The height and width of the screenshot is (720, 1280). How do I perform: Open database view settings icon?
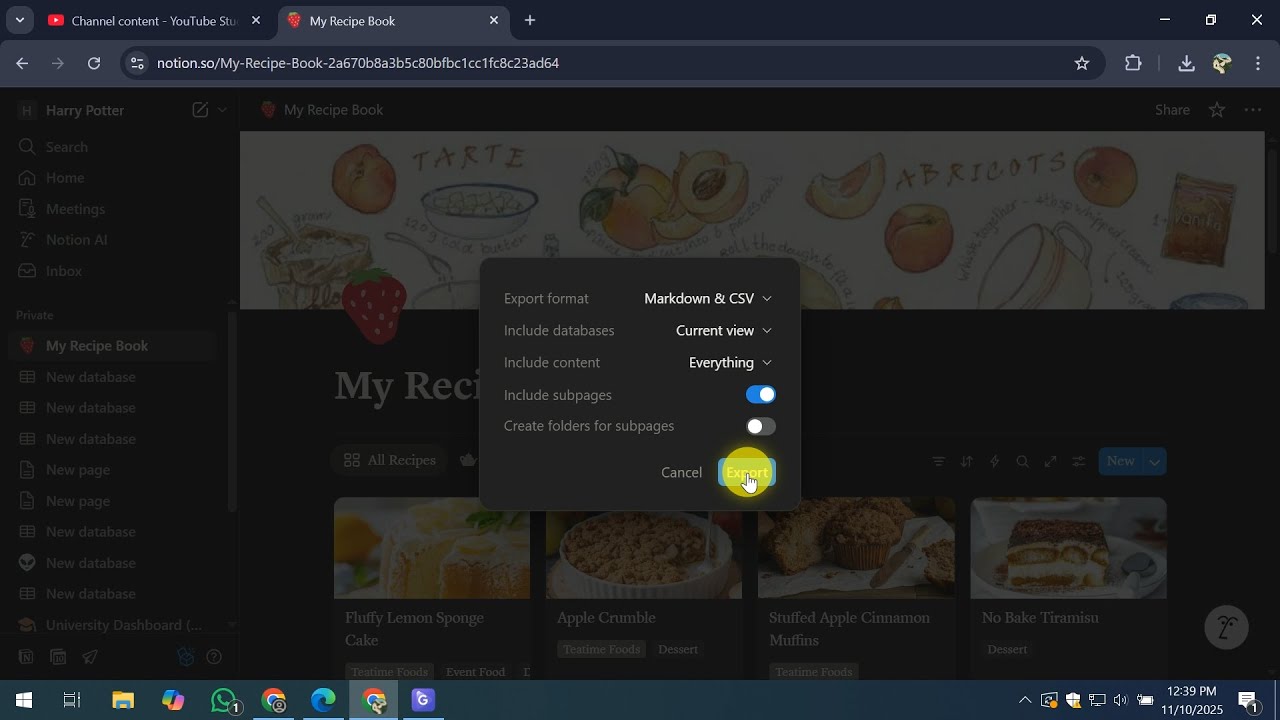1078,461
